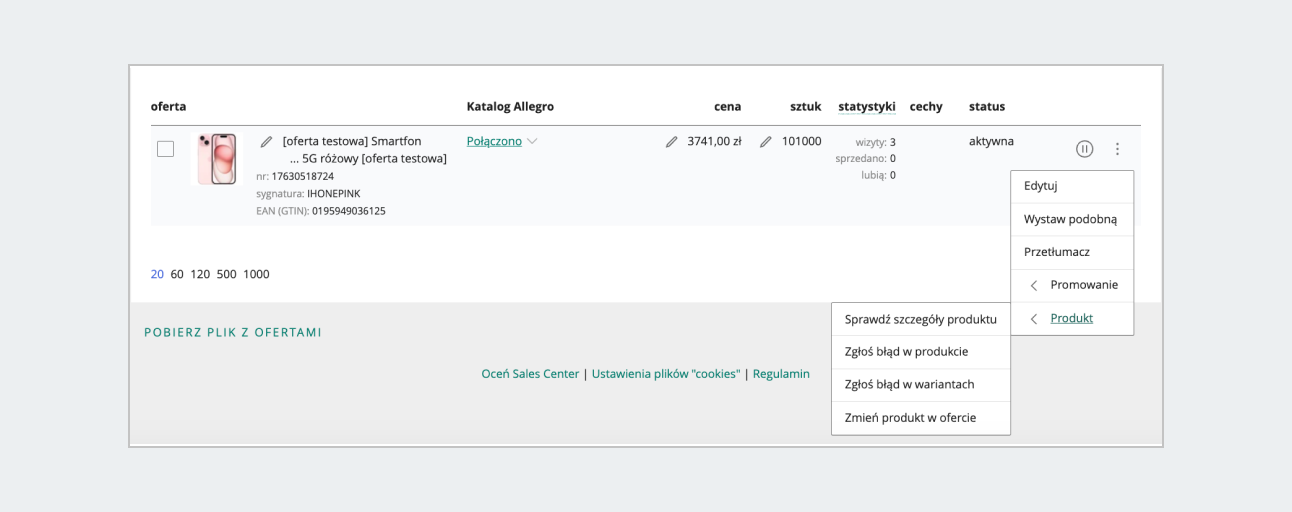Select Sprawdź szczegóły produktu
The height and width of the screenshot is (512, 1292).
(x=920, y=319)
